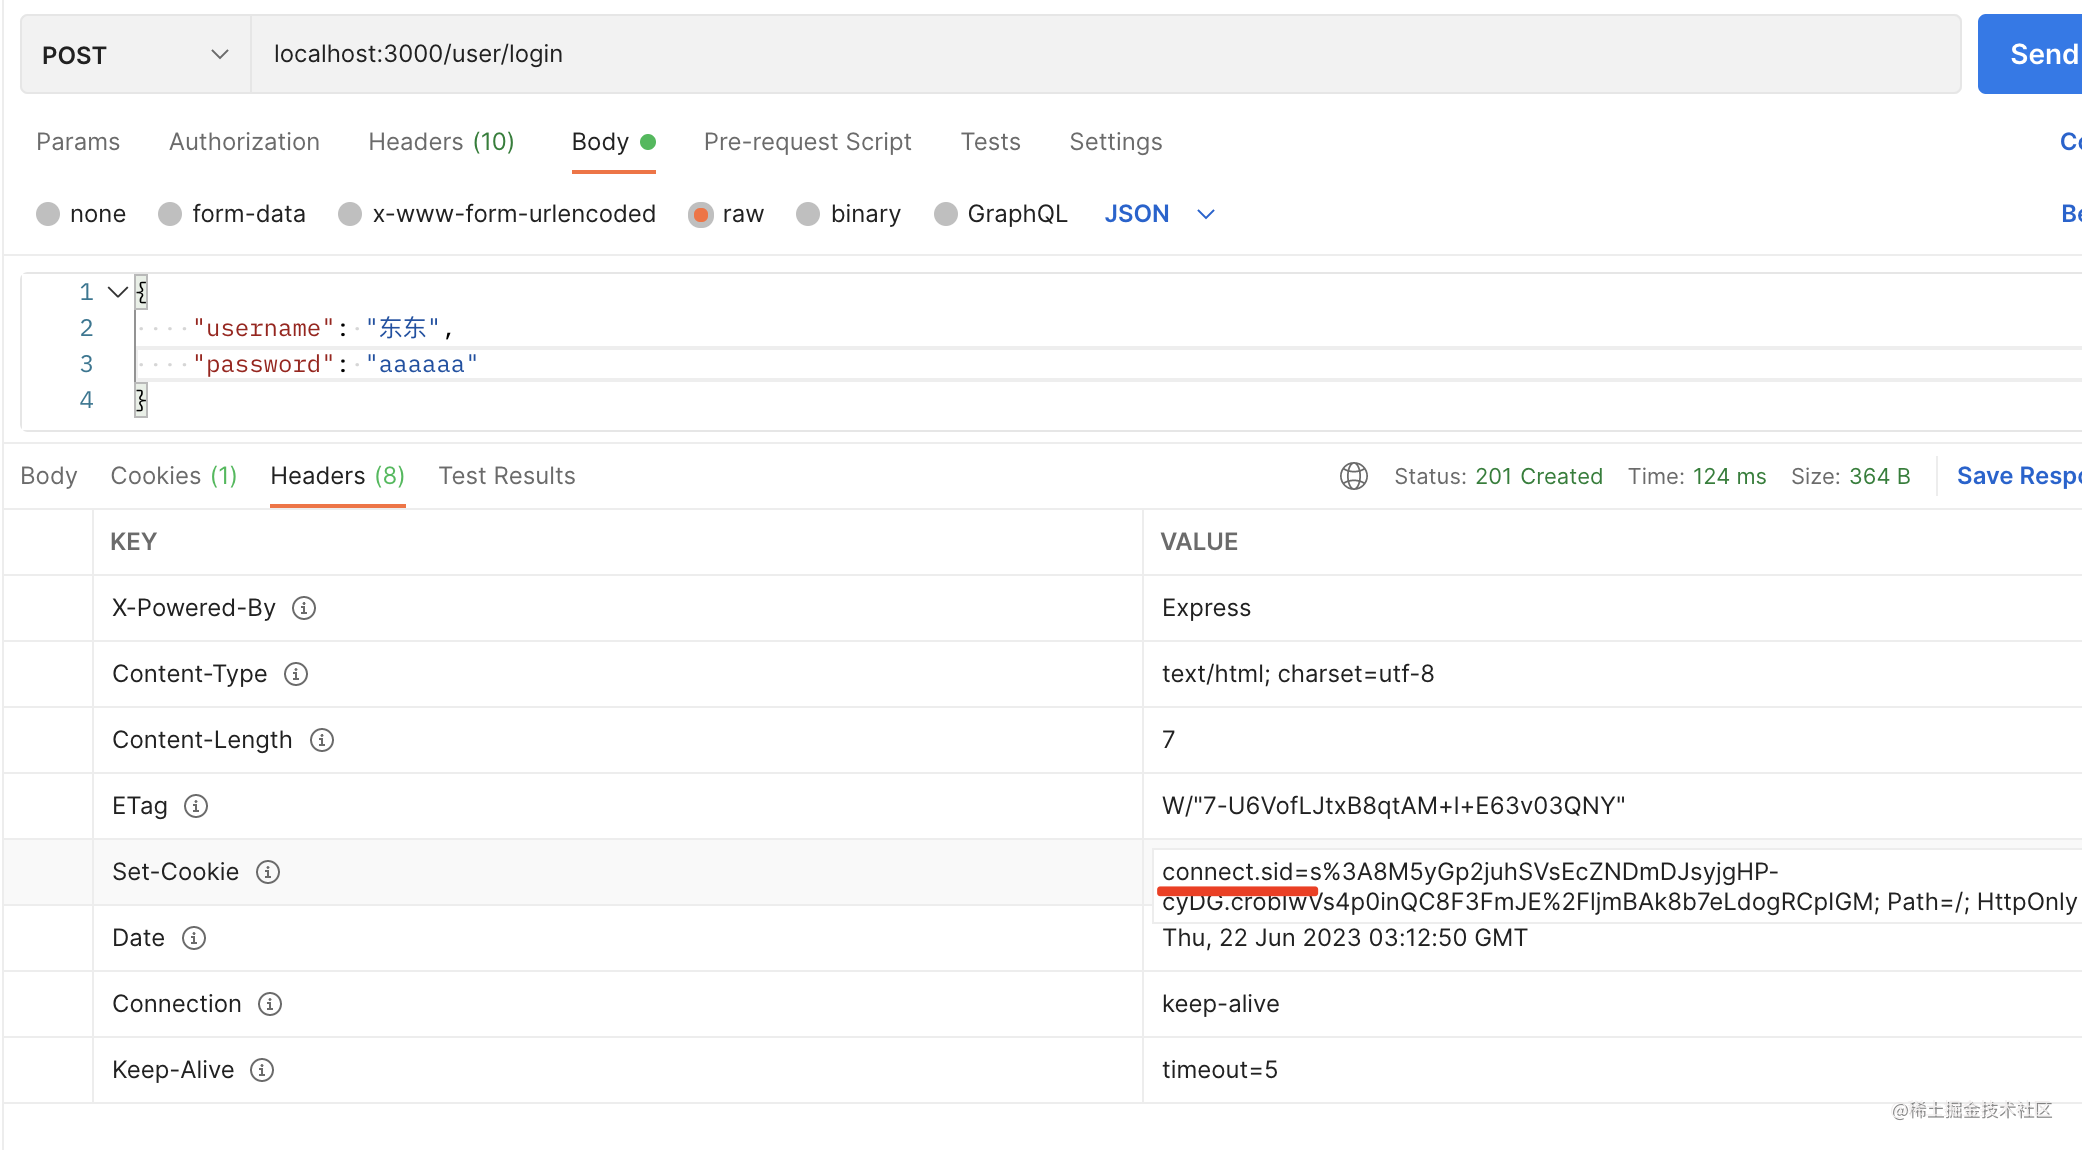This screenshot has width=2082, height=1150.
Task: Click info icon beside Set-Cookie header
Action: coord(268,872)
